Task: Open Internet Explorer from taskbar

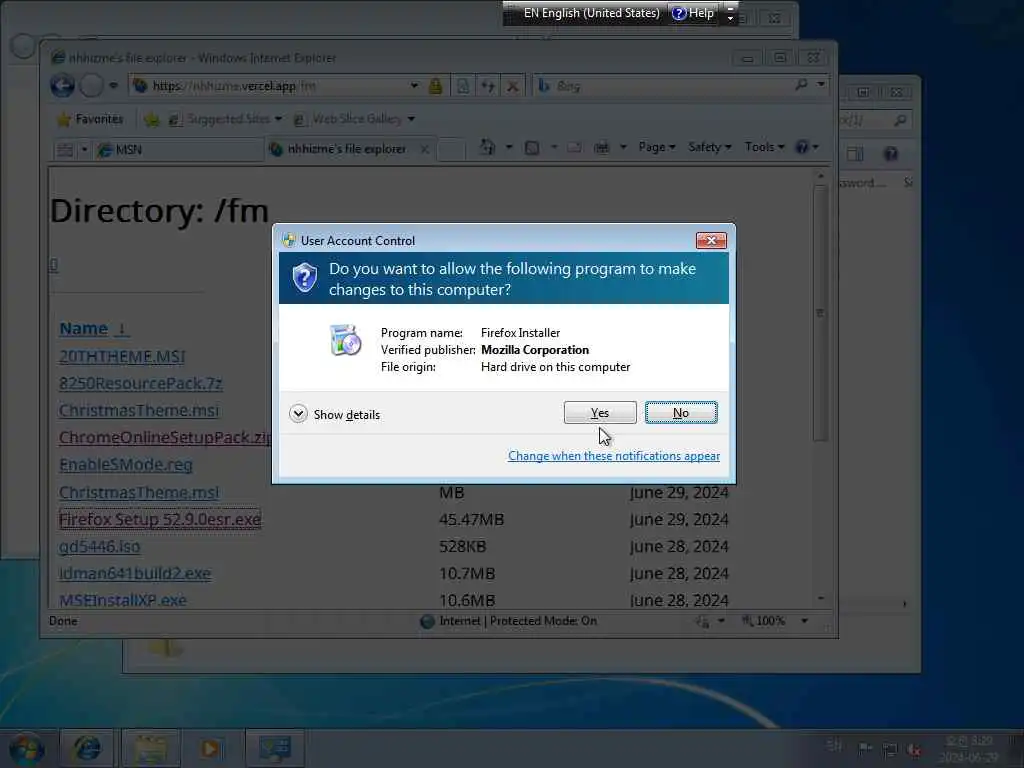Action: pyautogui.click(x=87, y=748)
